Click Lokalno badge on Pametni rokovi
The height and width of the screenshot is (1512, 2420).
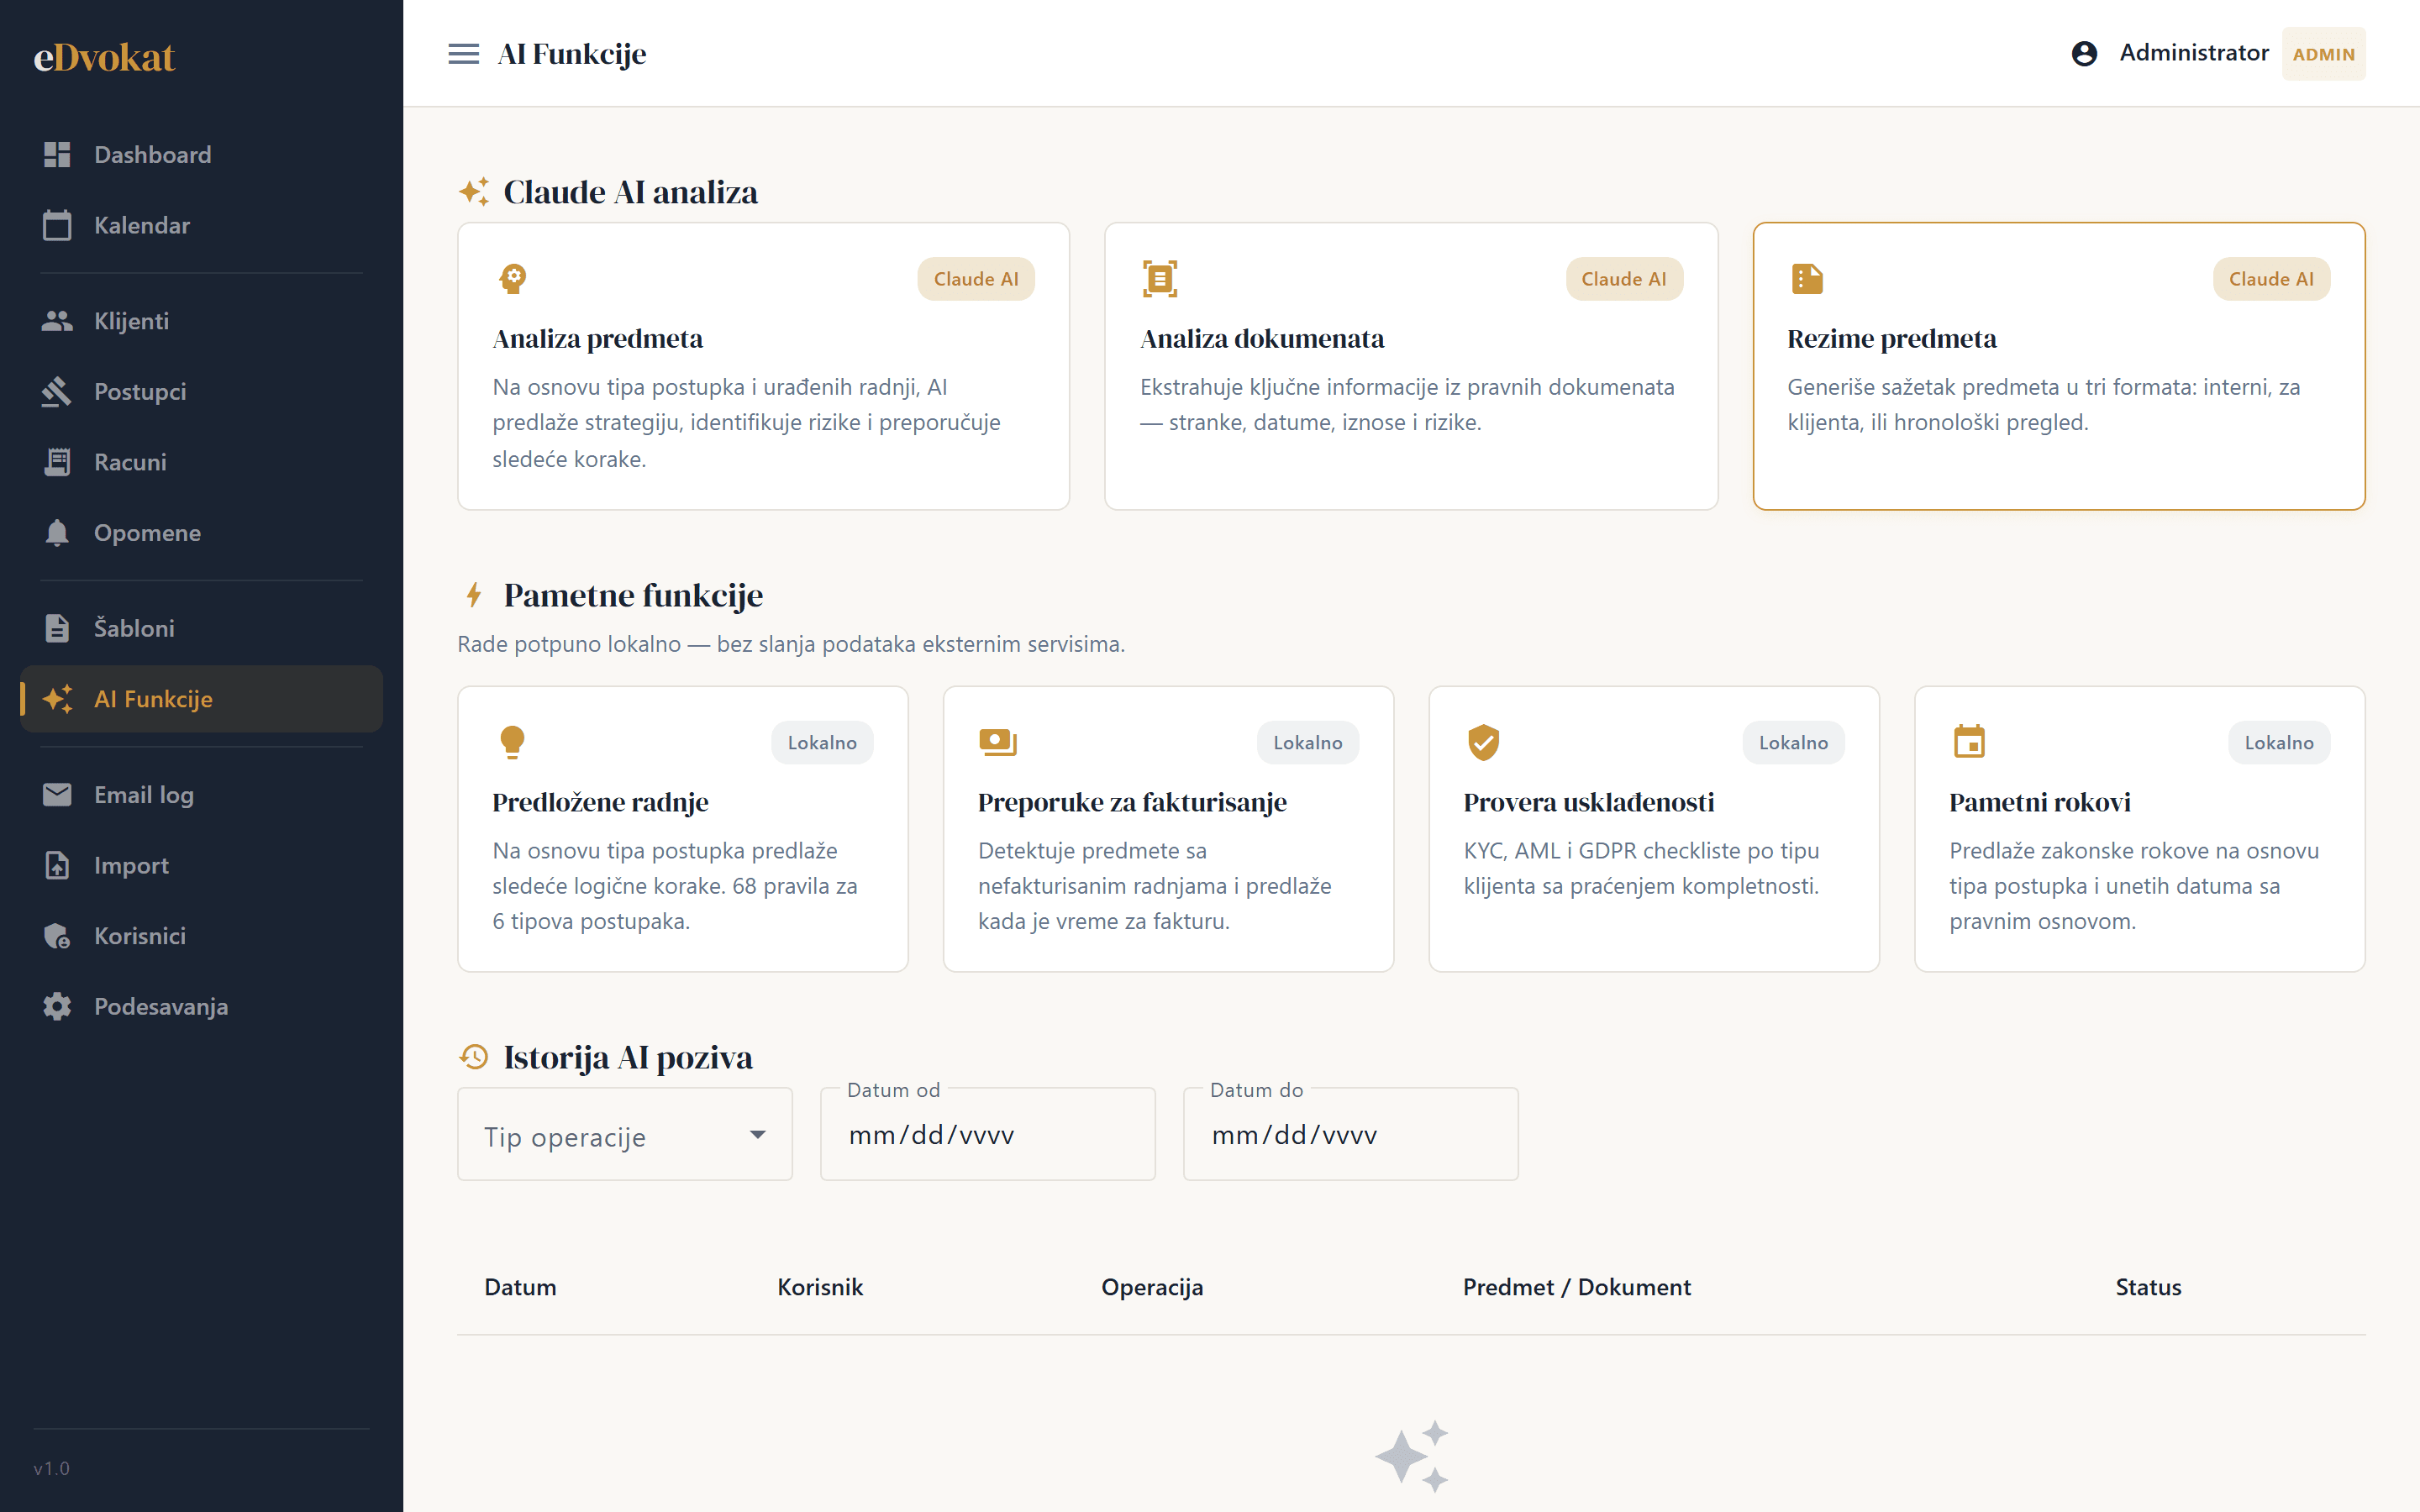point(2279,743)
